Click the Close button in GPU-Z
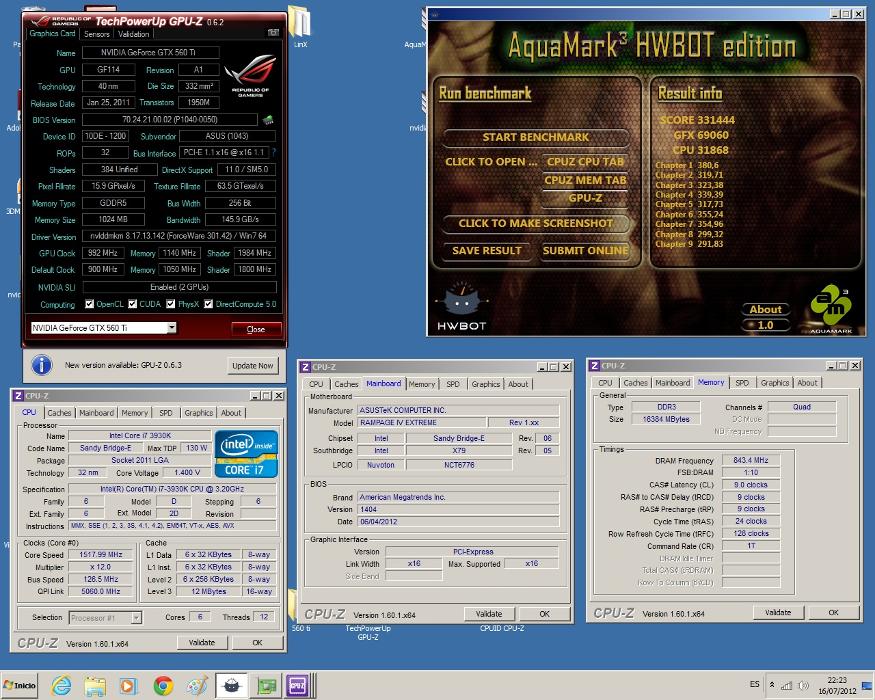Viewport: 875px width, 700px height. pyautogui.click(x=256, y=329)
